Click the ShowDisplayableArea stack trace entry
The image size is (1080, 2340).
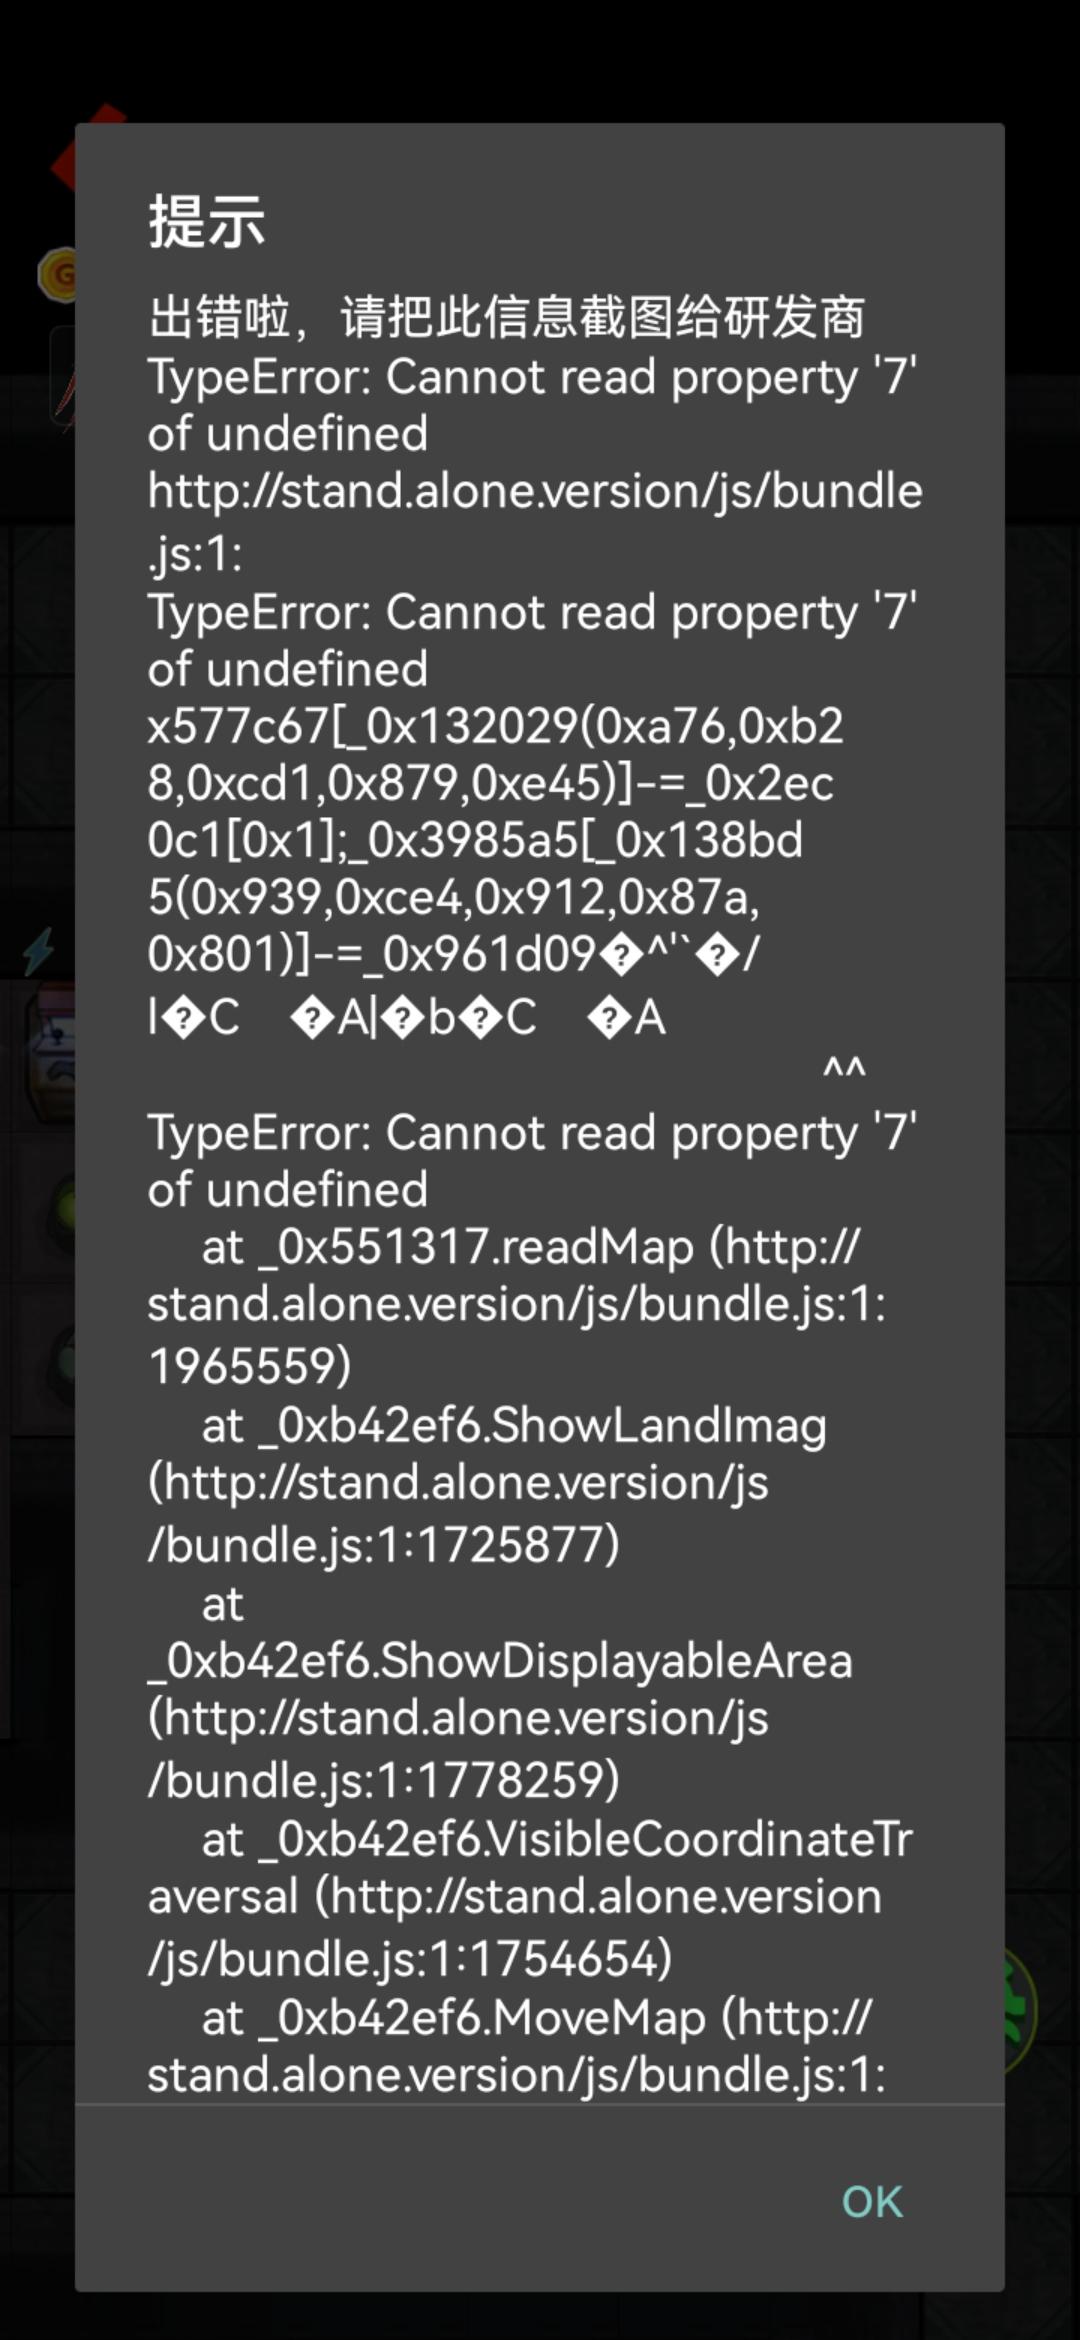pyautogui.click(x=500, y=1691)
